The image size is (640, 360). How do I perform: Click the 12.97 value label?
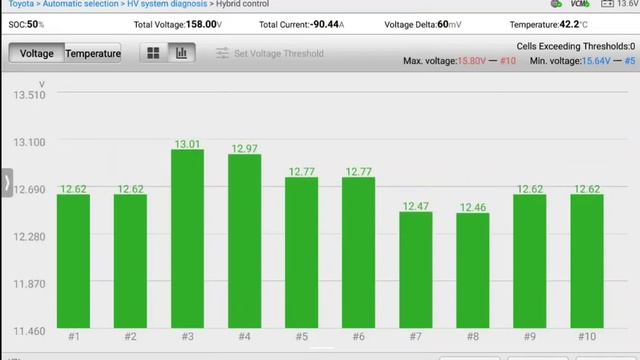[x=244, y=149]
